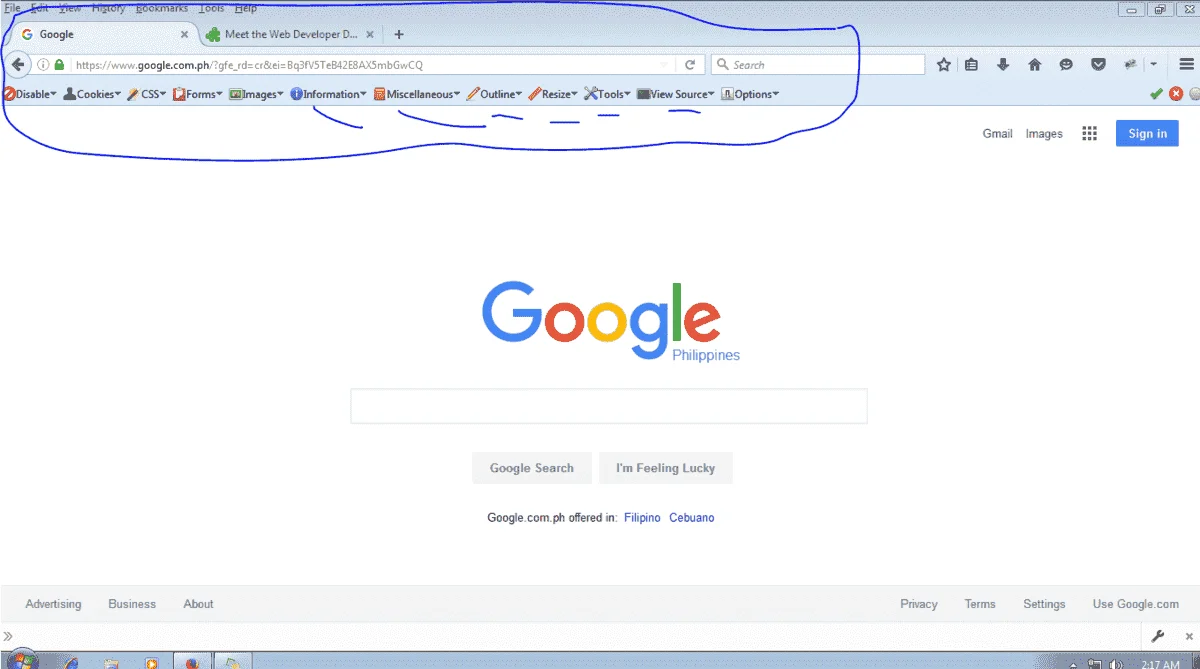This screenshot has width=1200, height=669.
Task: Open the History menu
Action: click(x=109, y=8)
